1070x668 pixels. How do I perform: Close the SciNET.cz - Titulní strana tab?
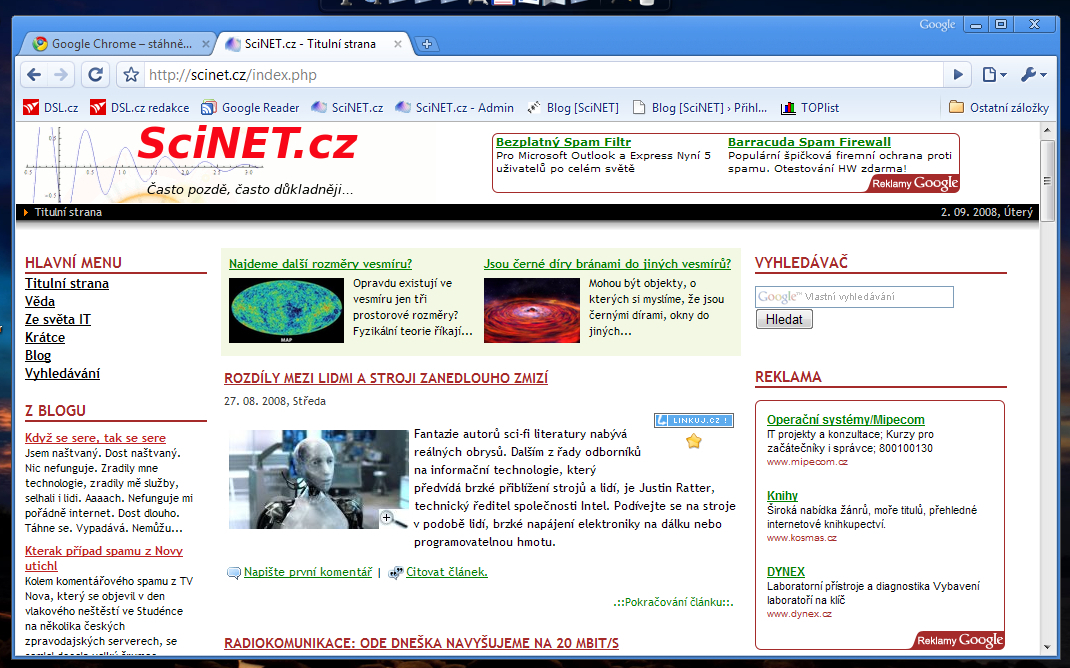coord(398,44)
